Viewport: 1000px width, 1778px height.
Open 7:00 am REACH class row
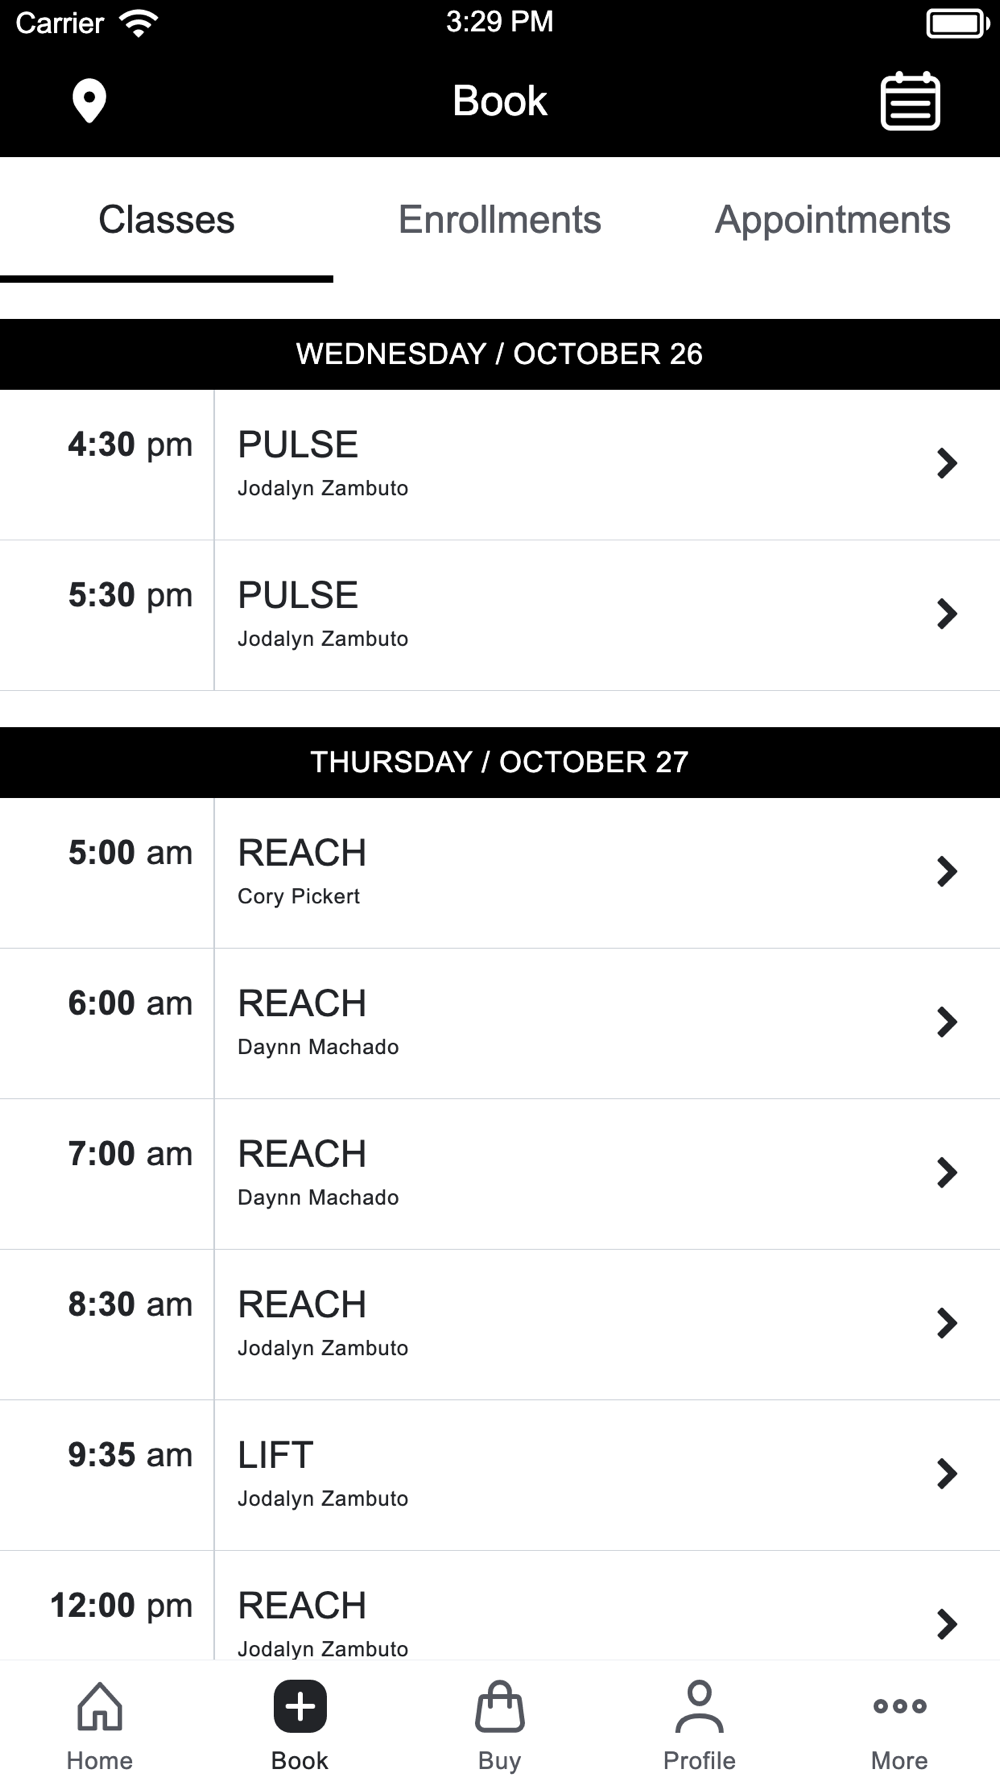point(500,1174)
